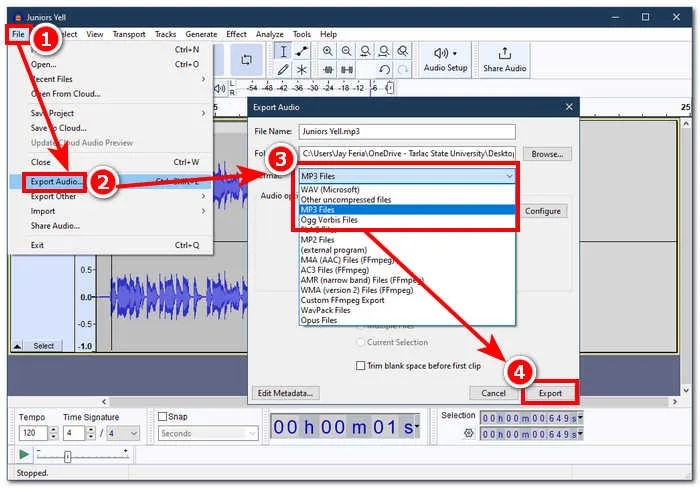Check Trim blank space before first clip

point(362,366)
